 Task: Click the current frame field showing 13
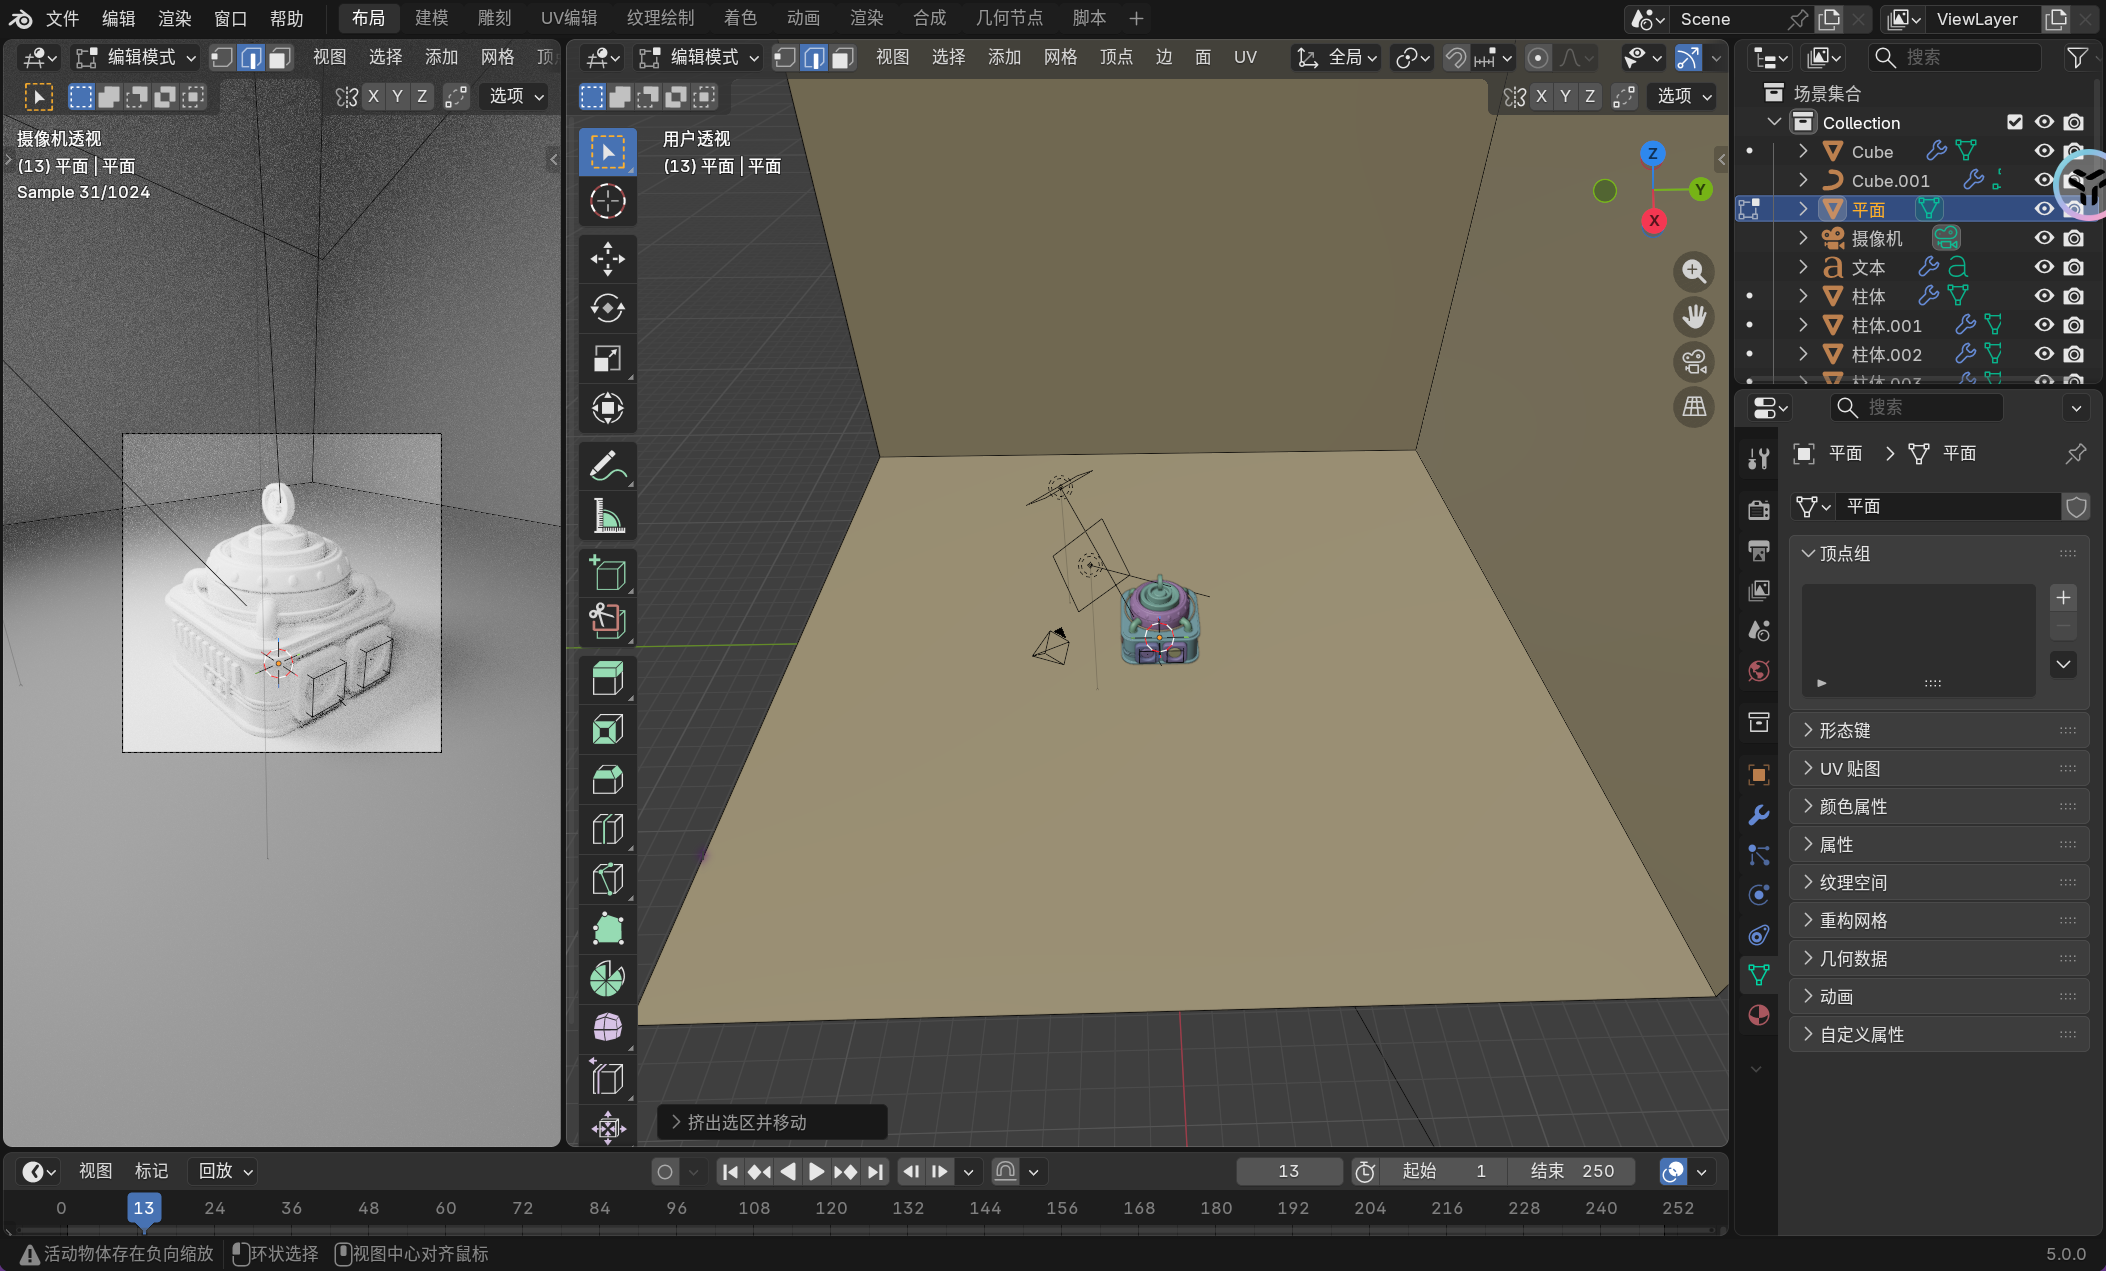click(x=1288, y=1171)
